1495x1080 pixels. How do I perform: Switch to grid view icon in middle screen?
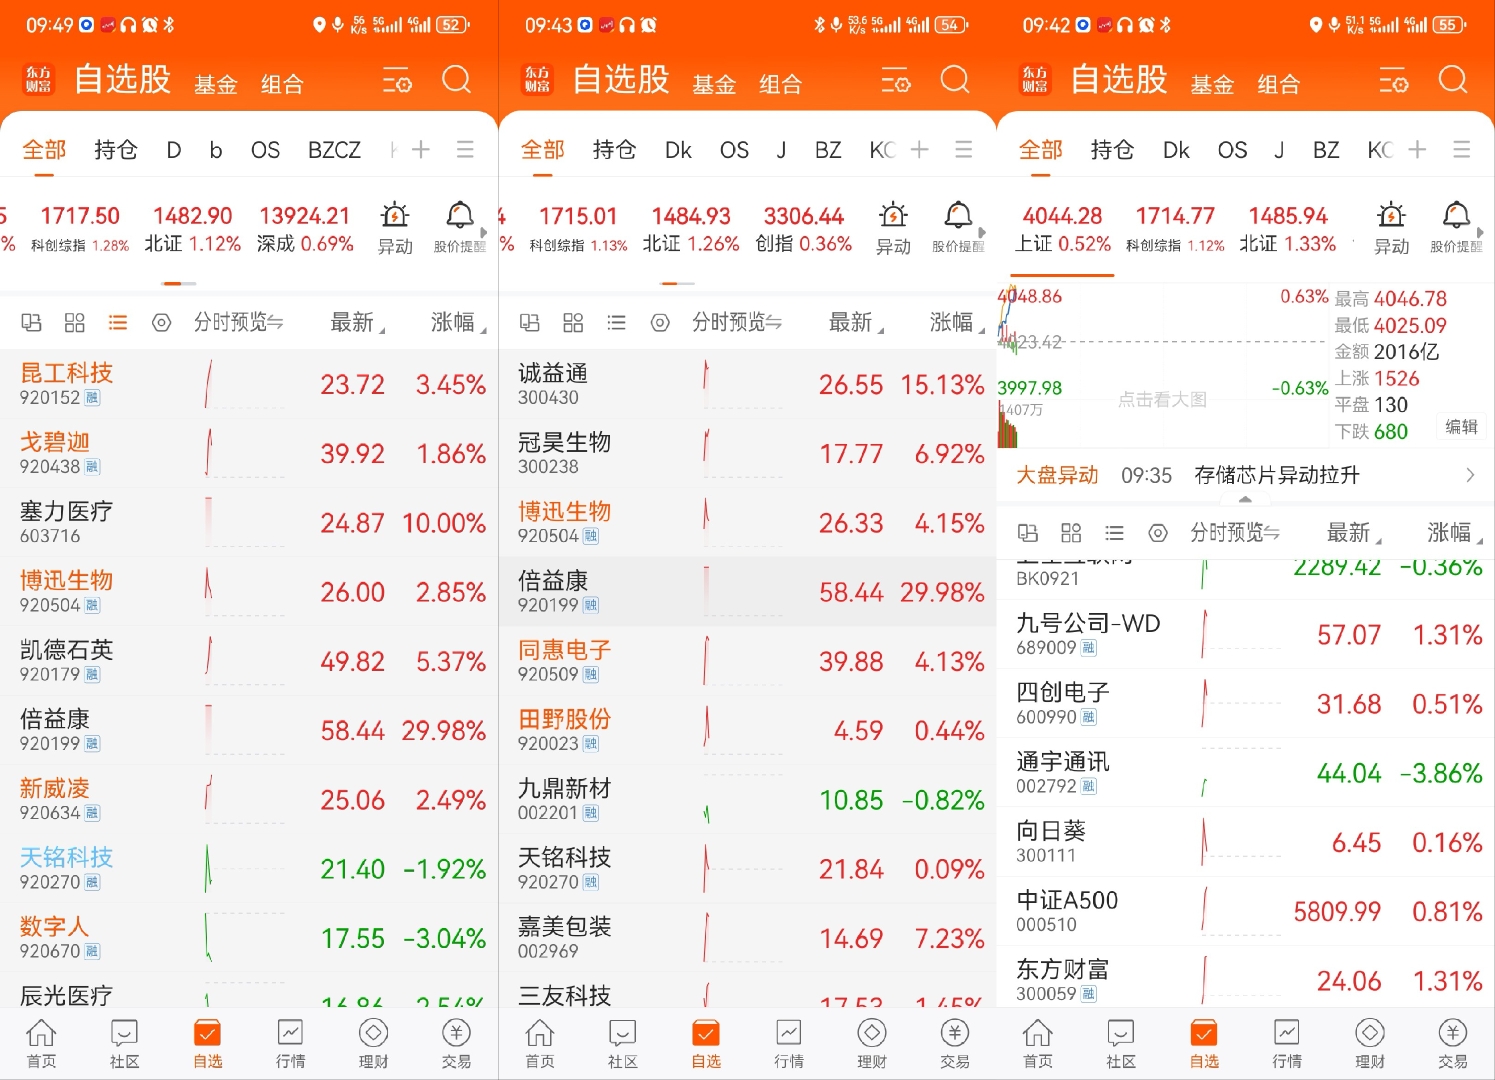pos(573,323)
